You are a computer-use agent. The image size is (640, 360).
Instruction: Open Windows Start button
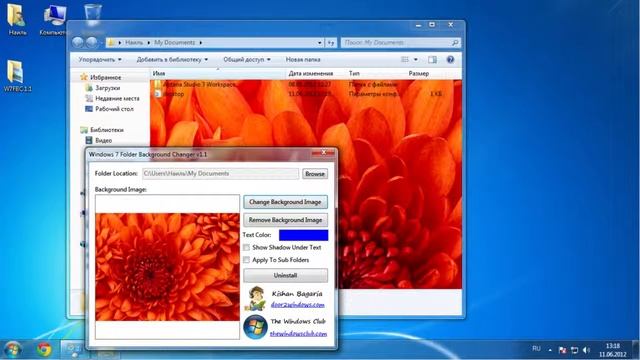tap(12, 350)
